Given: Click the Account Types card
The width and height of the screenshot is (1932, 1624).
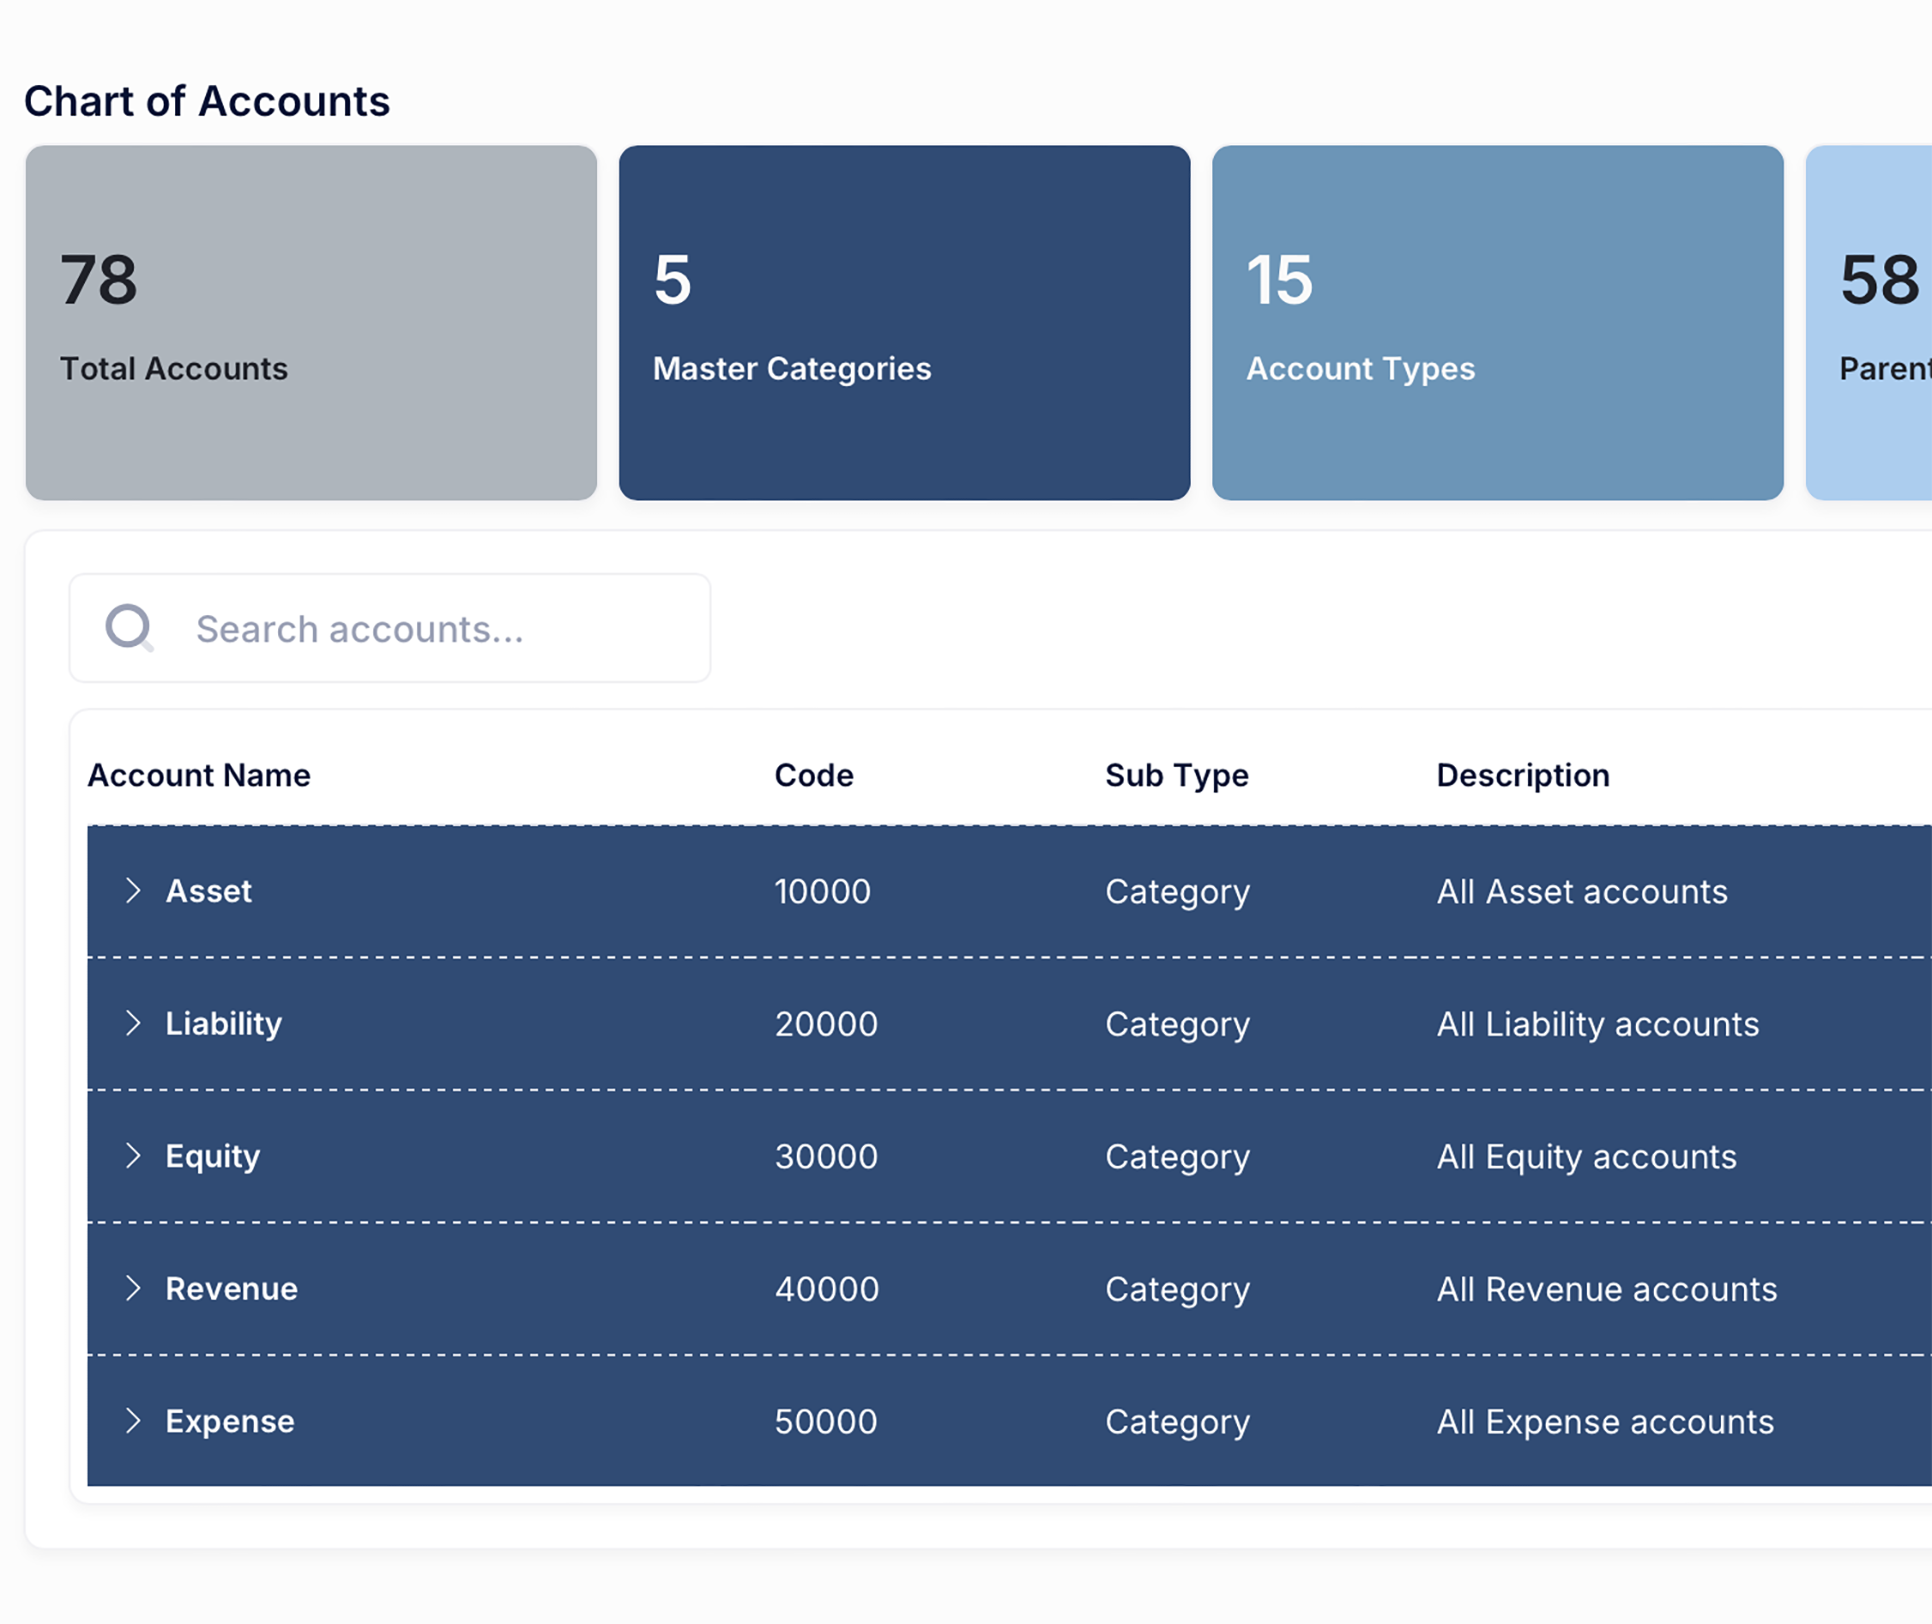Looking at the screenshot, I should coord(1497,322).
